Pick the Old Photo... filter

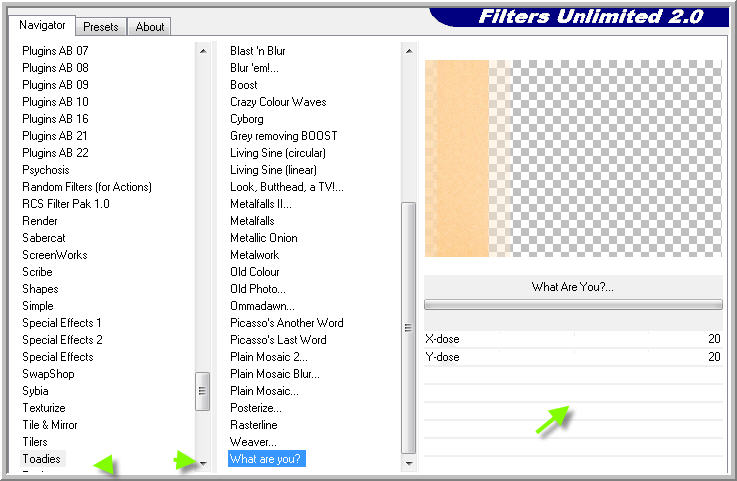[258, 289]
